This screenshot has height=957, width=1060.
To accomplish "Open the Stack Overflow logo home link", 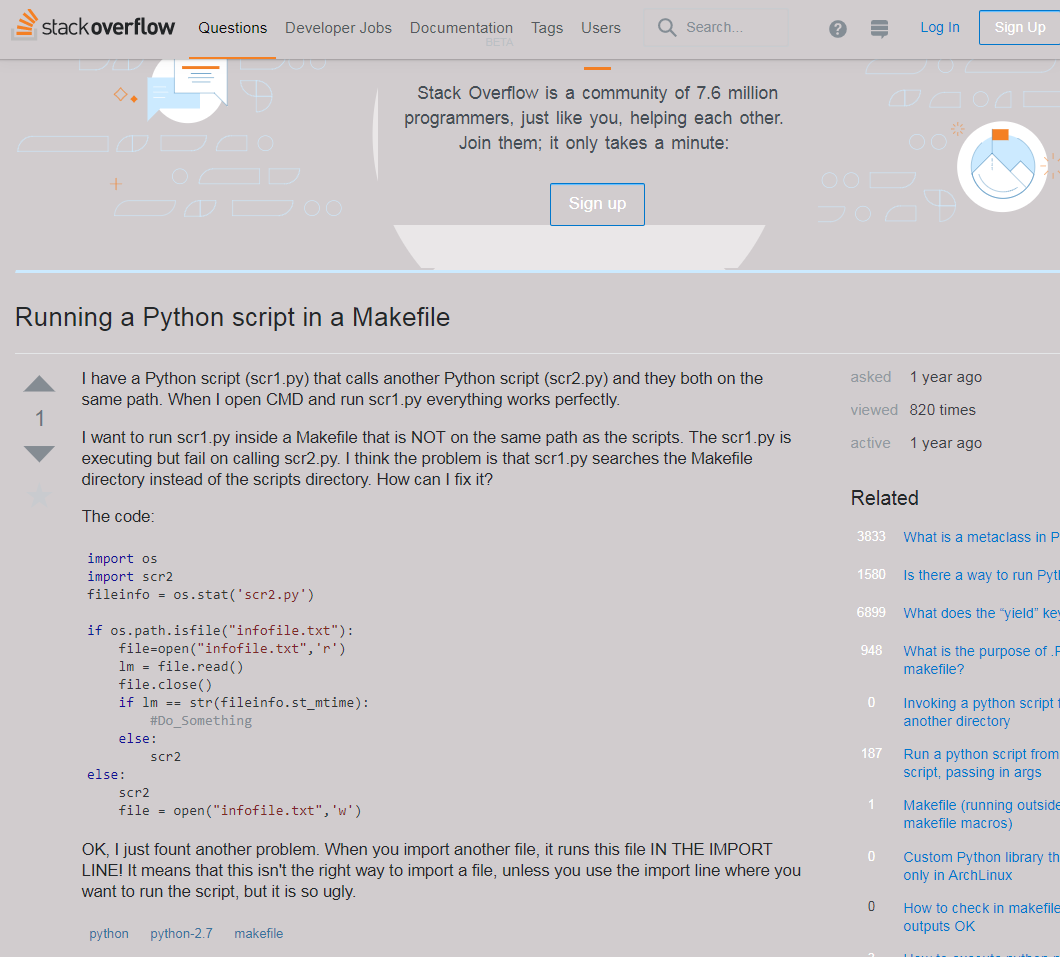I will point(93,26).
